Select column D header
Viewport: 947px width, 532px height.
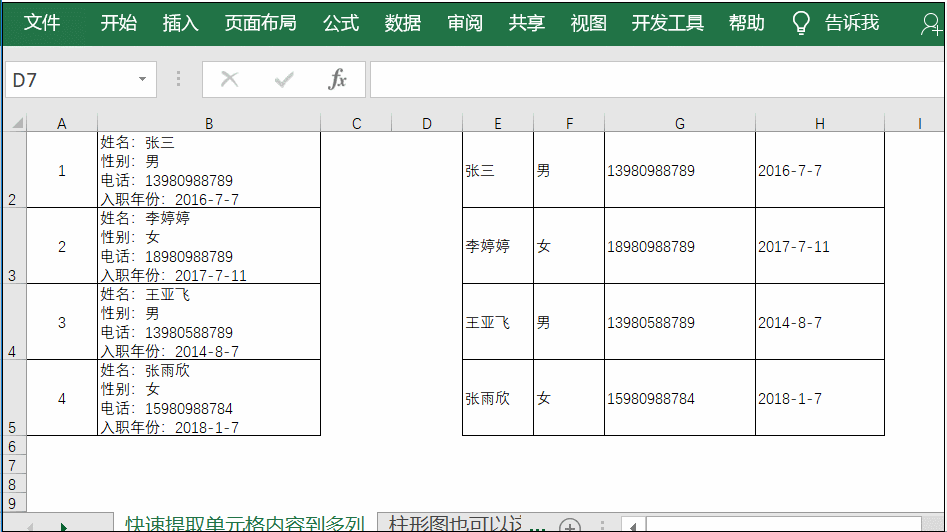pos(427,124)
